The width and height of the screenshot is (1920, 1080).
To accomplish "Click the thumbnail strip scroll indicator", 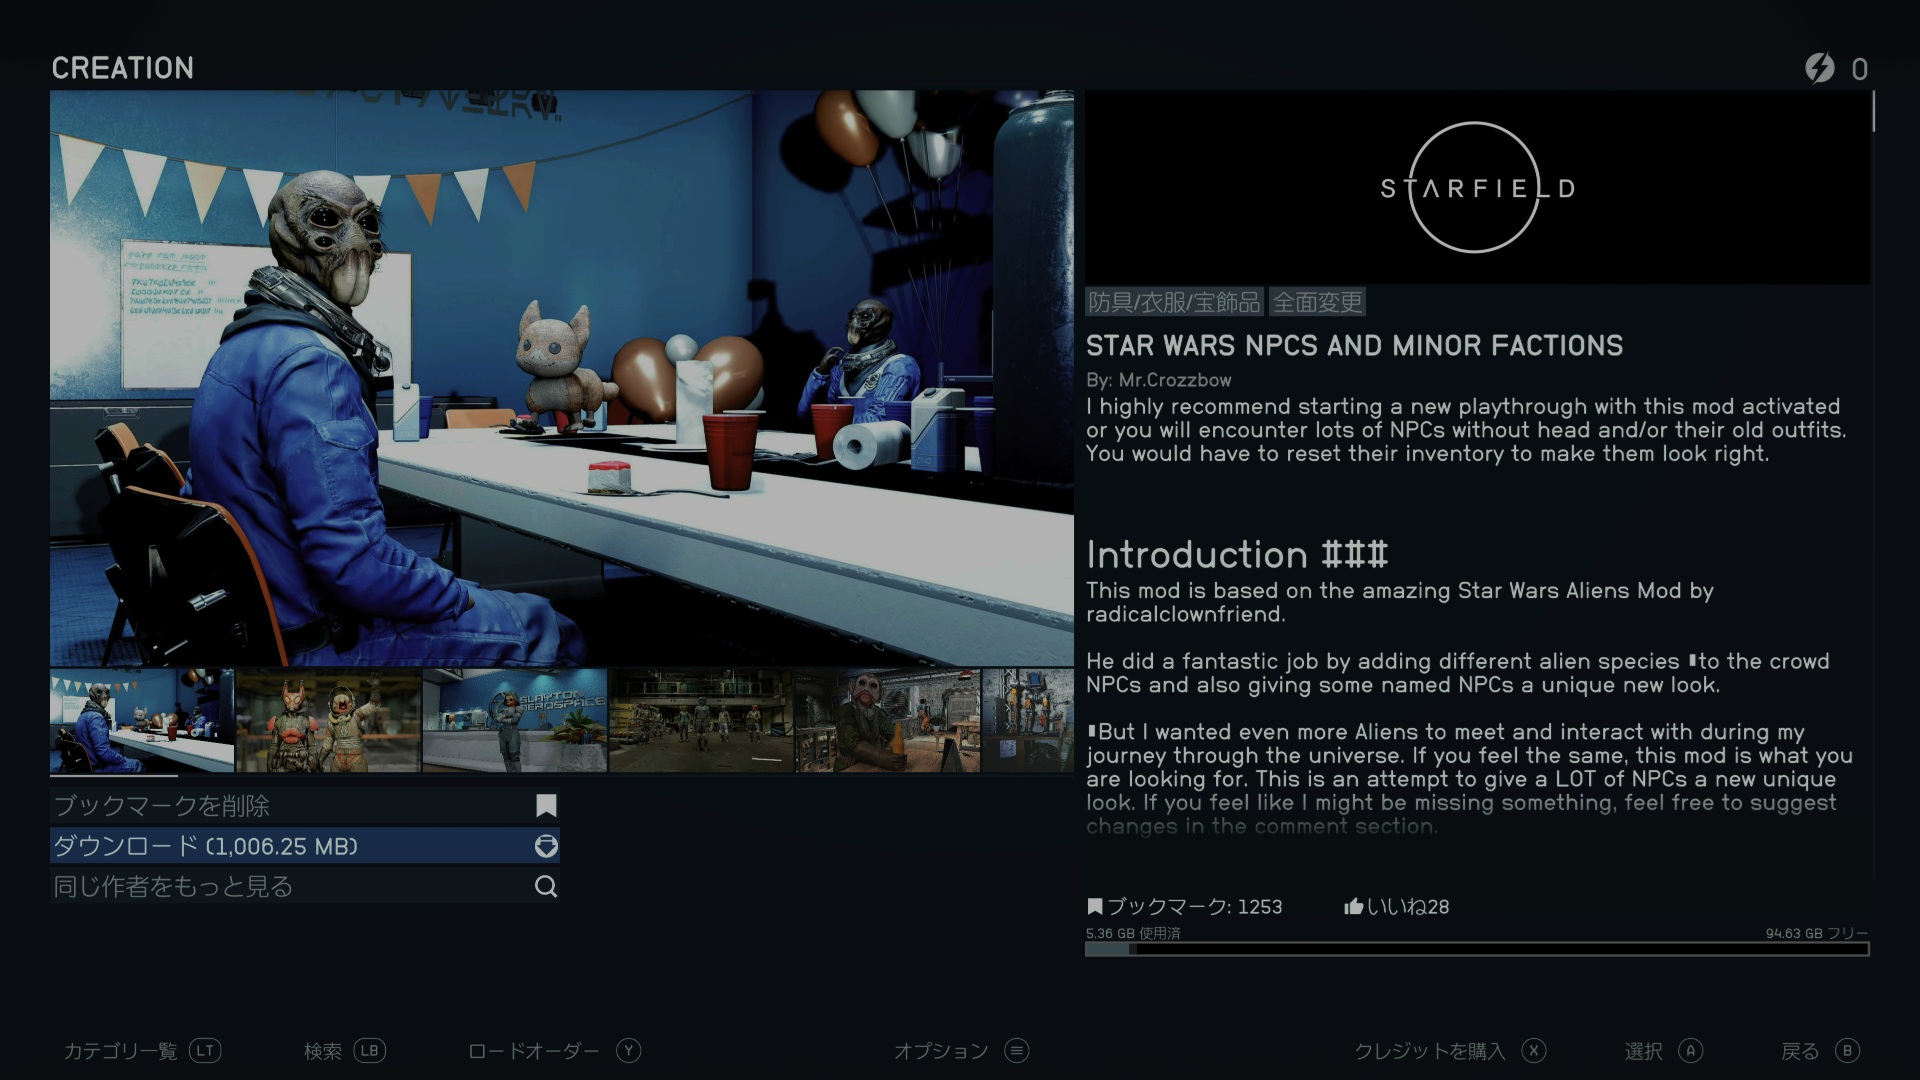I will tap(114, 776).
